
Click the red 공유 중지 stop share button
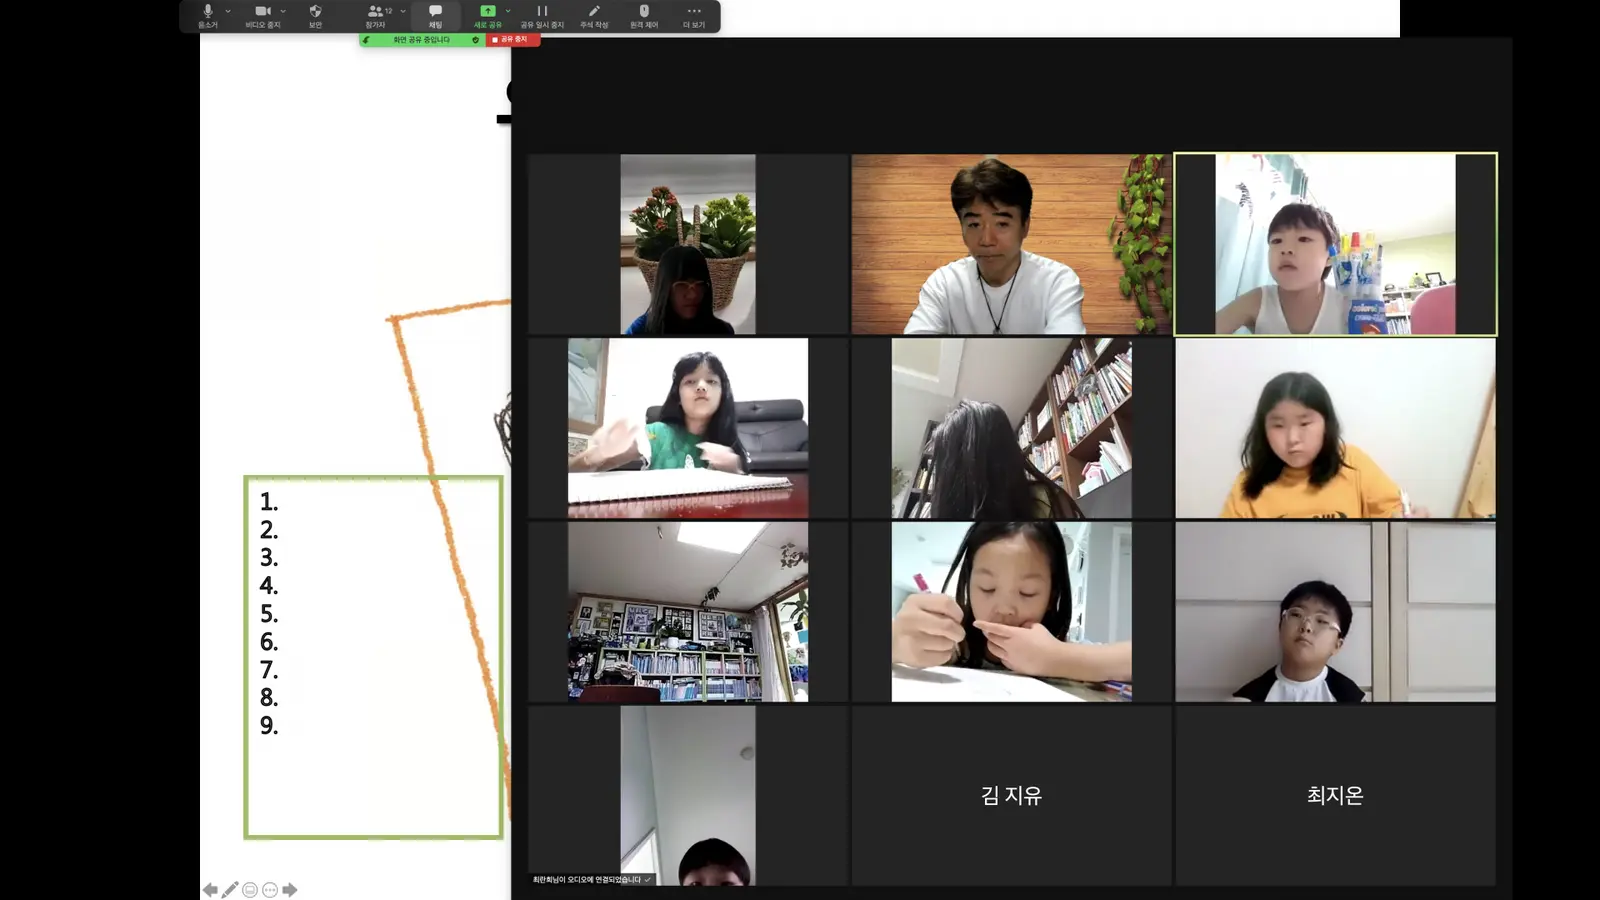(x=513, y=40)
